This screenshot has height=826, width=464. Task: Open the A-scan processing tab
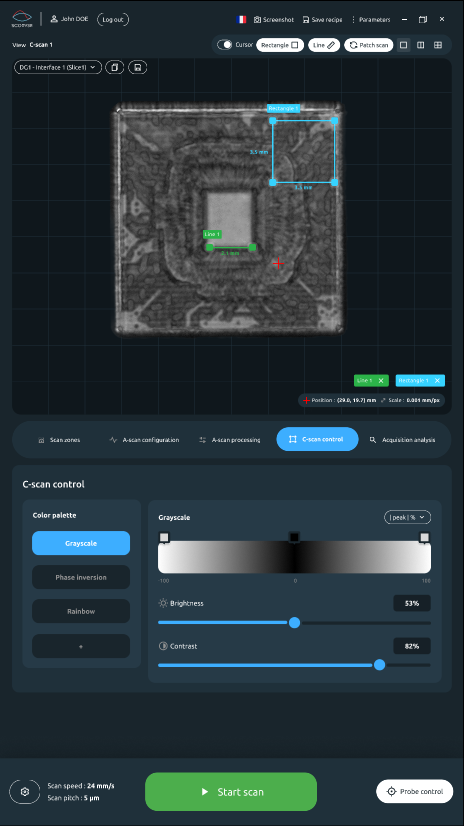pyautogui.click(x=230, y=440)
